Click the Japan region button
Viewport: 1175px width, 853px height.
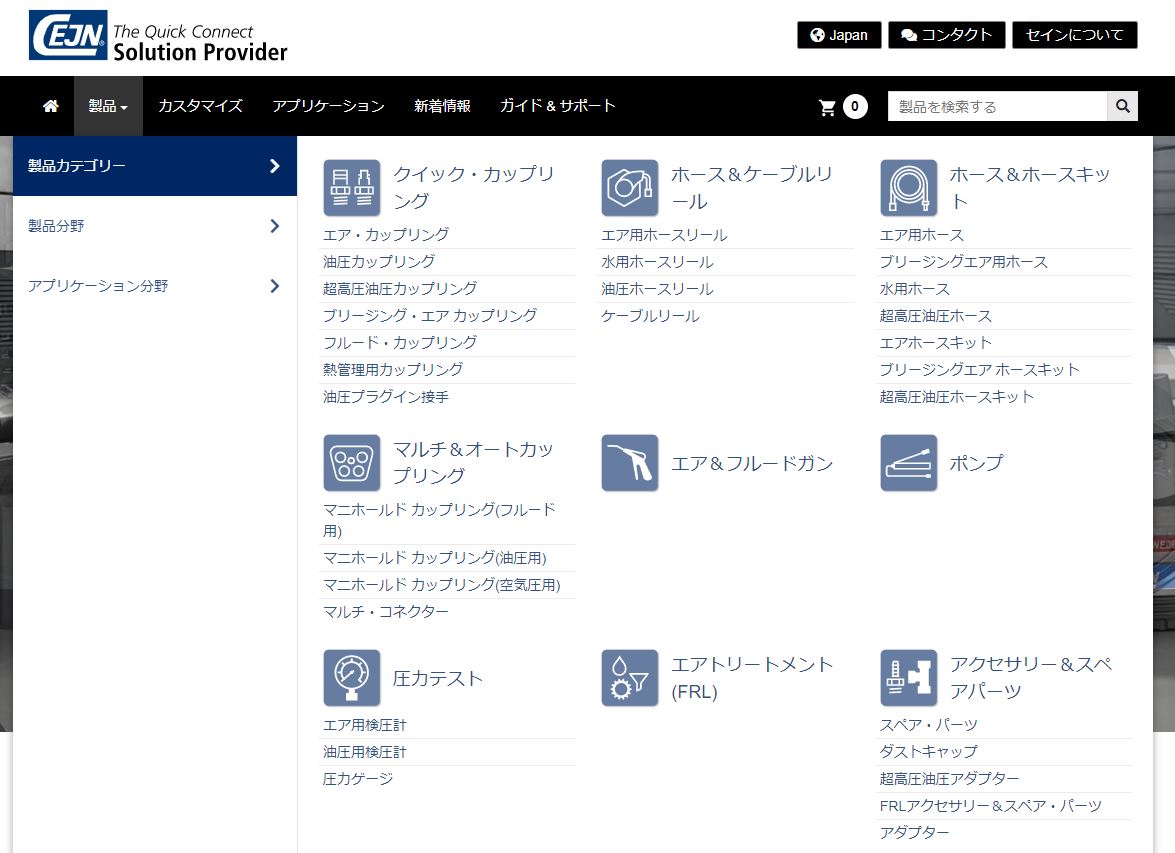[x=838, y=35]
